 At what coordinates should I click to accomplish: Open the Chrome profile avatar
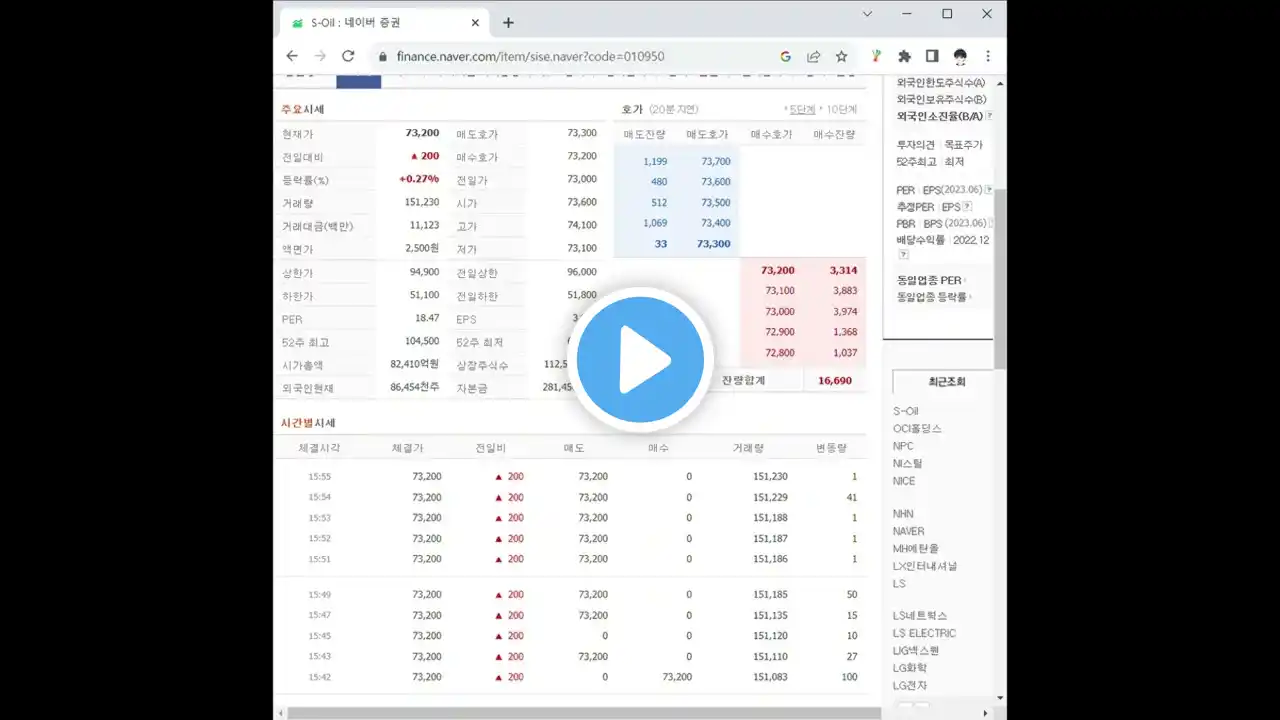960,56
